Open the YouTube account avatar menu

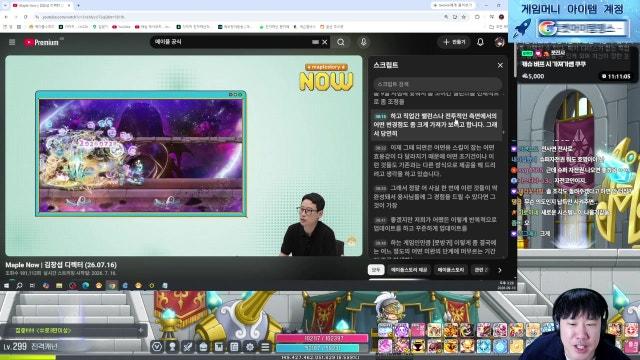(500, 42)
